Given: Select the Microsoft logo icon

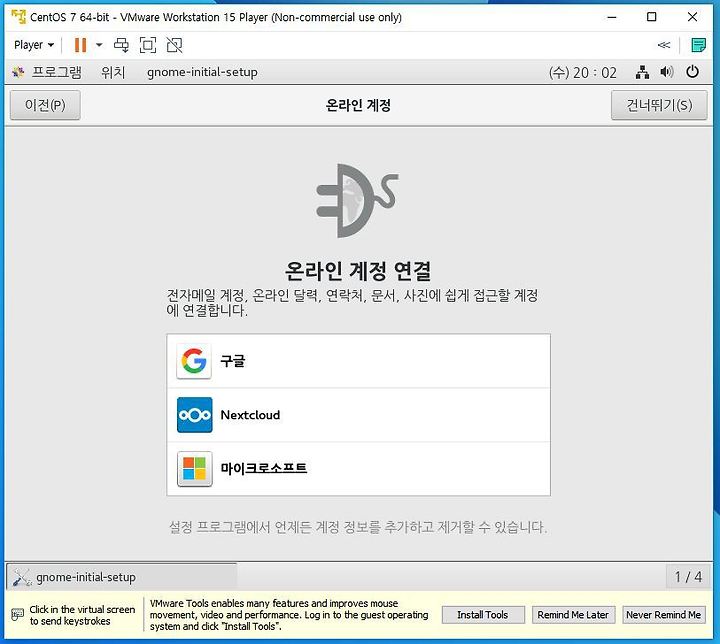Looking at the screenshot, I should coord(194,469).
